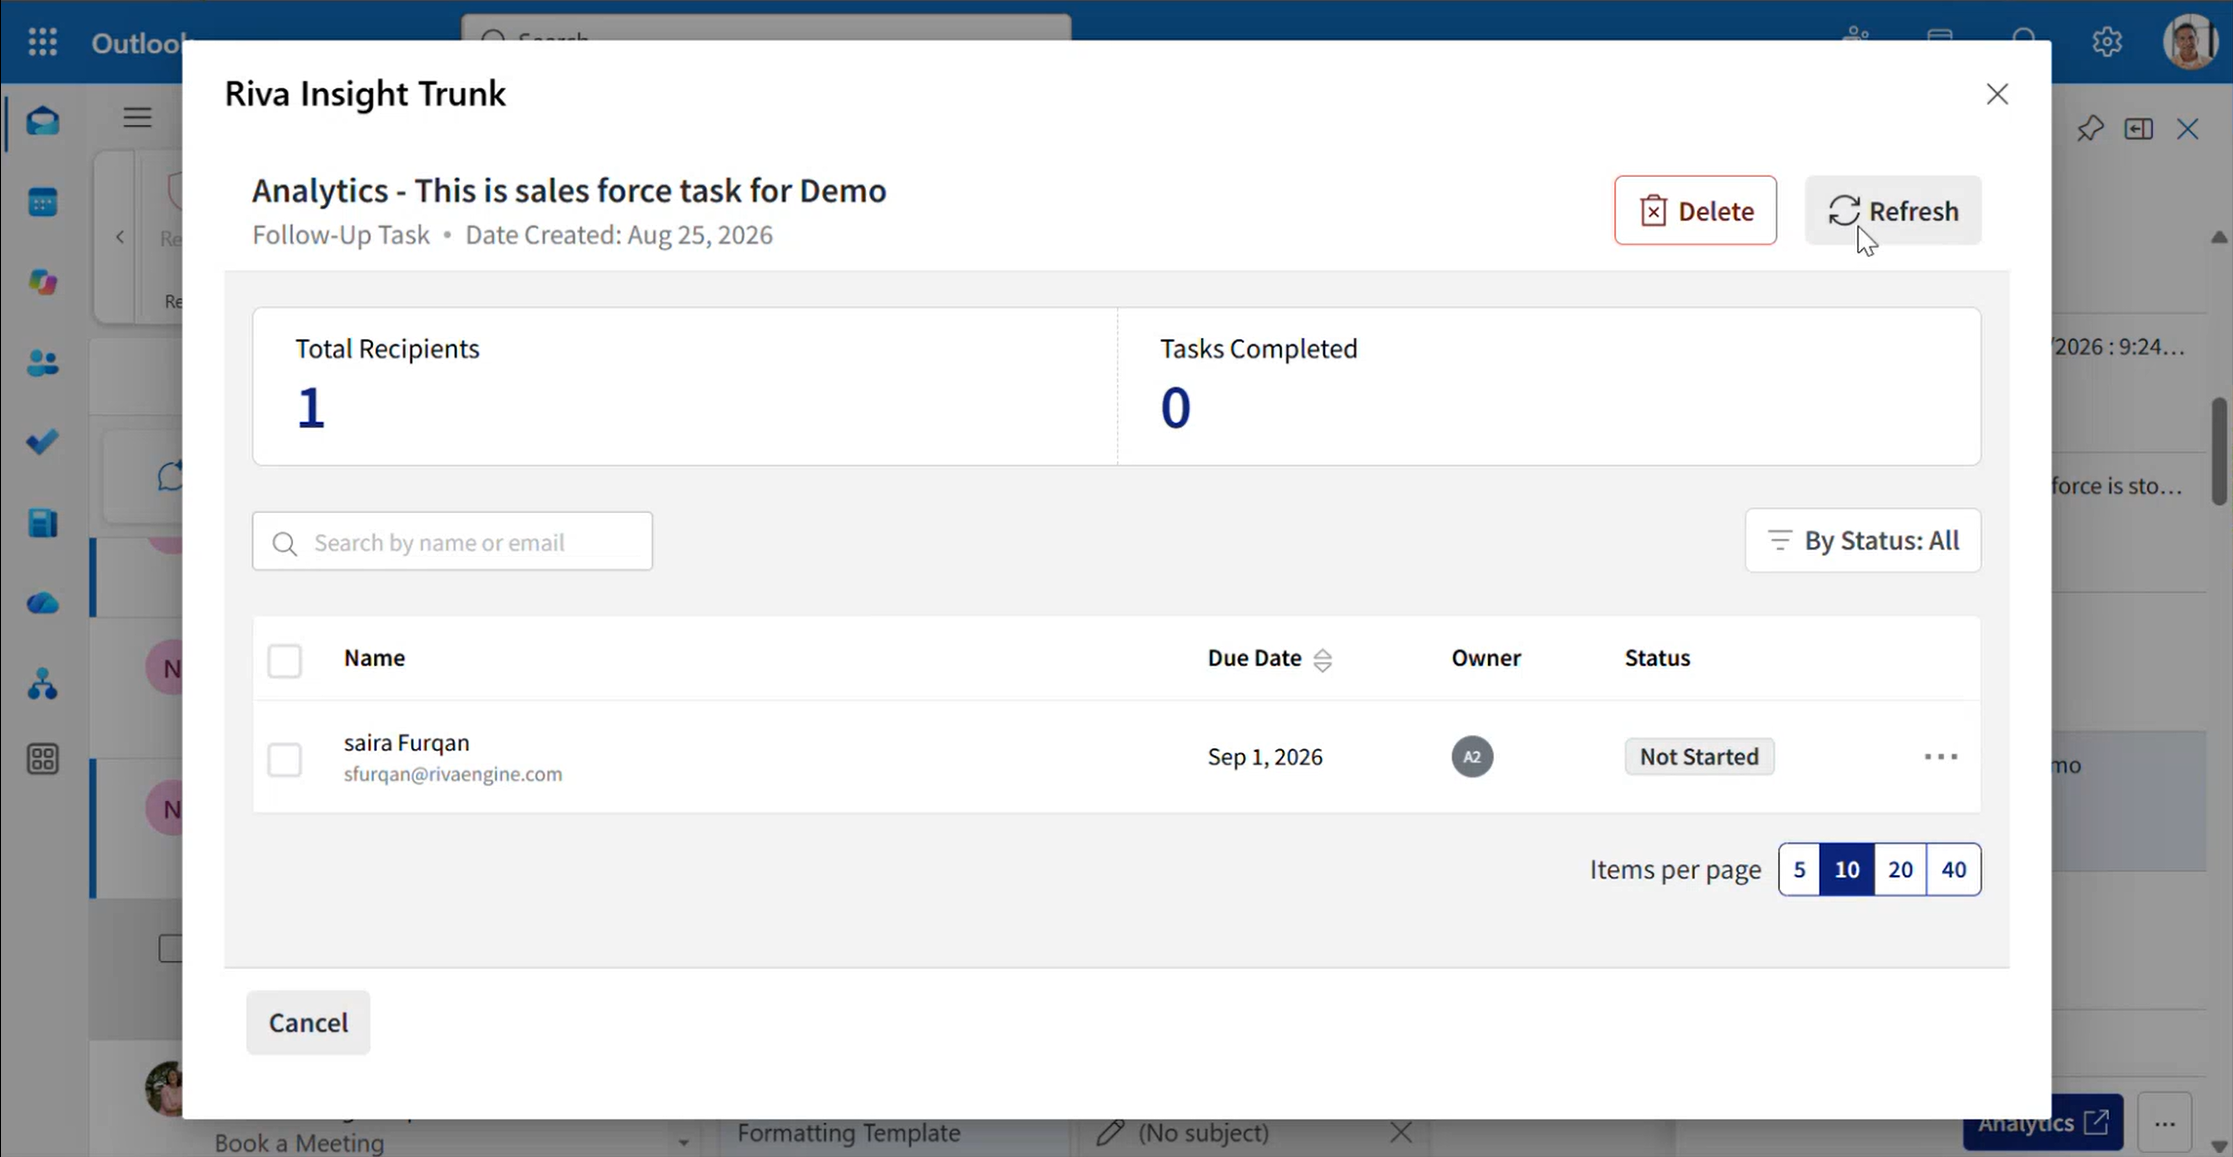
Task: Click the Name column header
Action: pos(374,658)
